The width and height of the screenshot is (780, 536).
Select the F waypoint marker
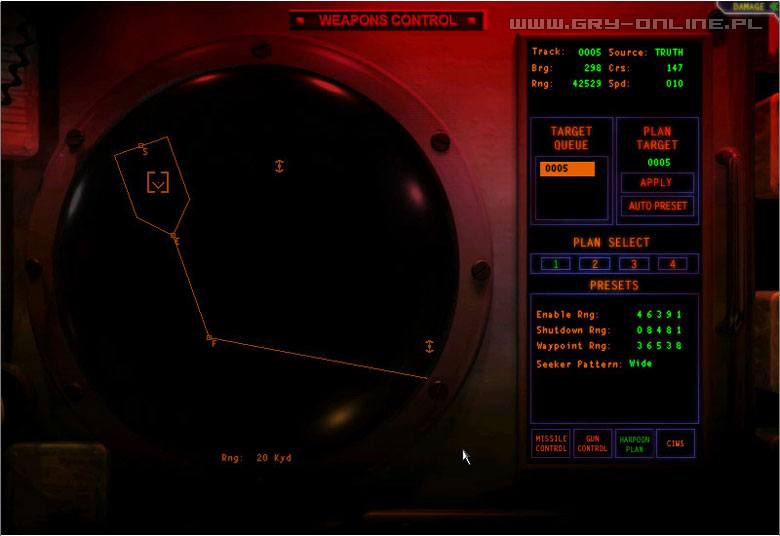(210, 339)
